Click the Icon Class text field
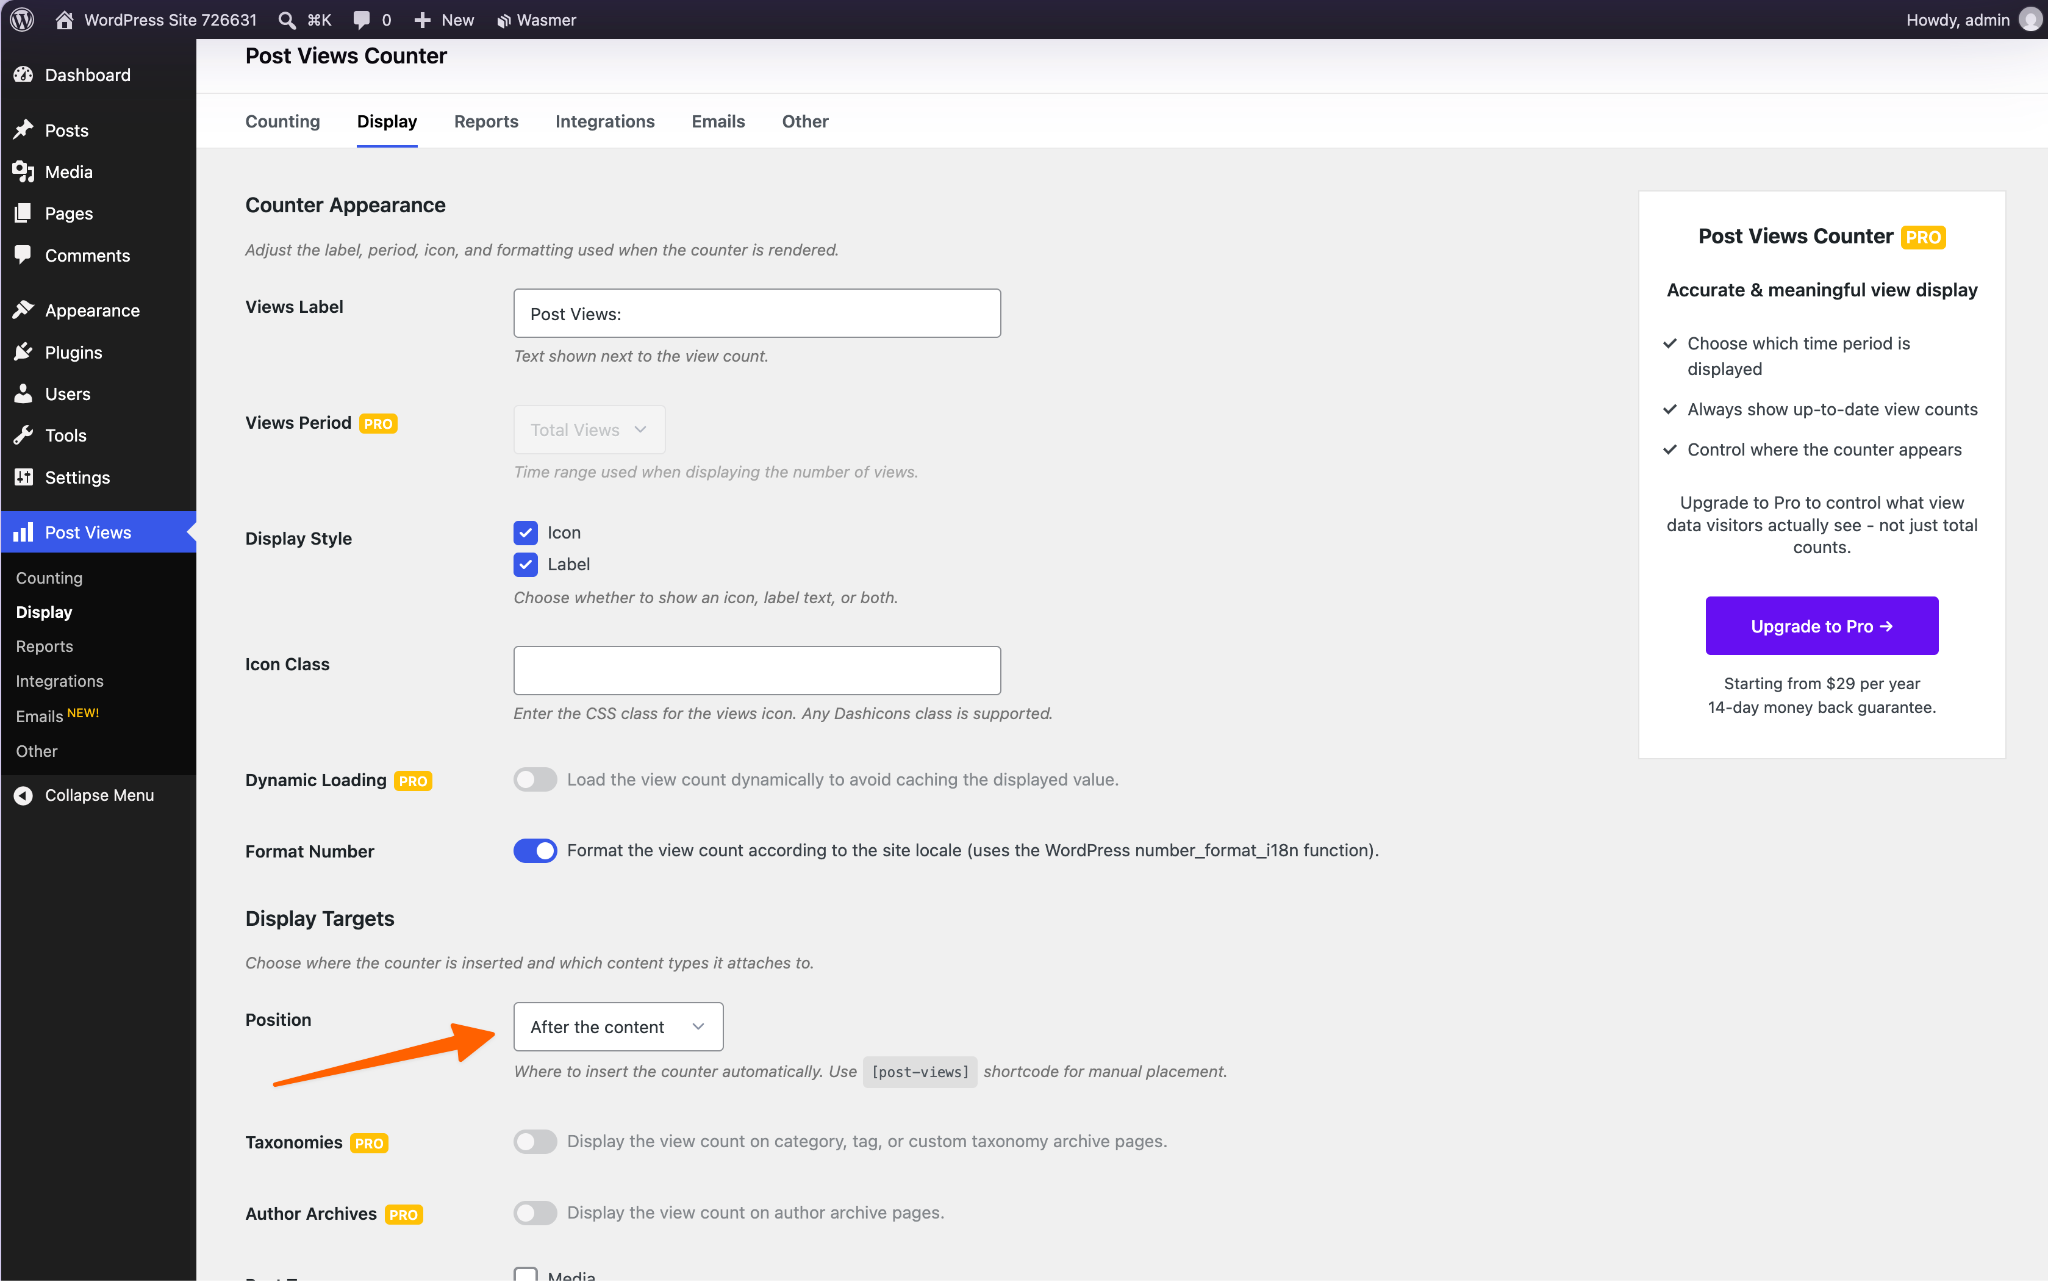This screenshot has width=2048, height=1281. pyautogui.click(x=757, y=670)
